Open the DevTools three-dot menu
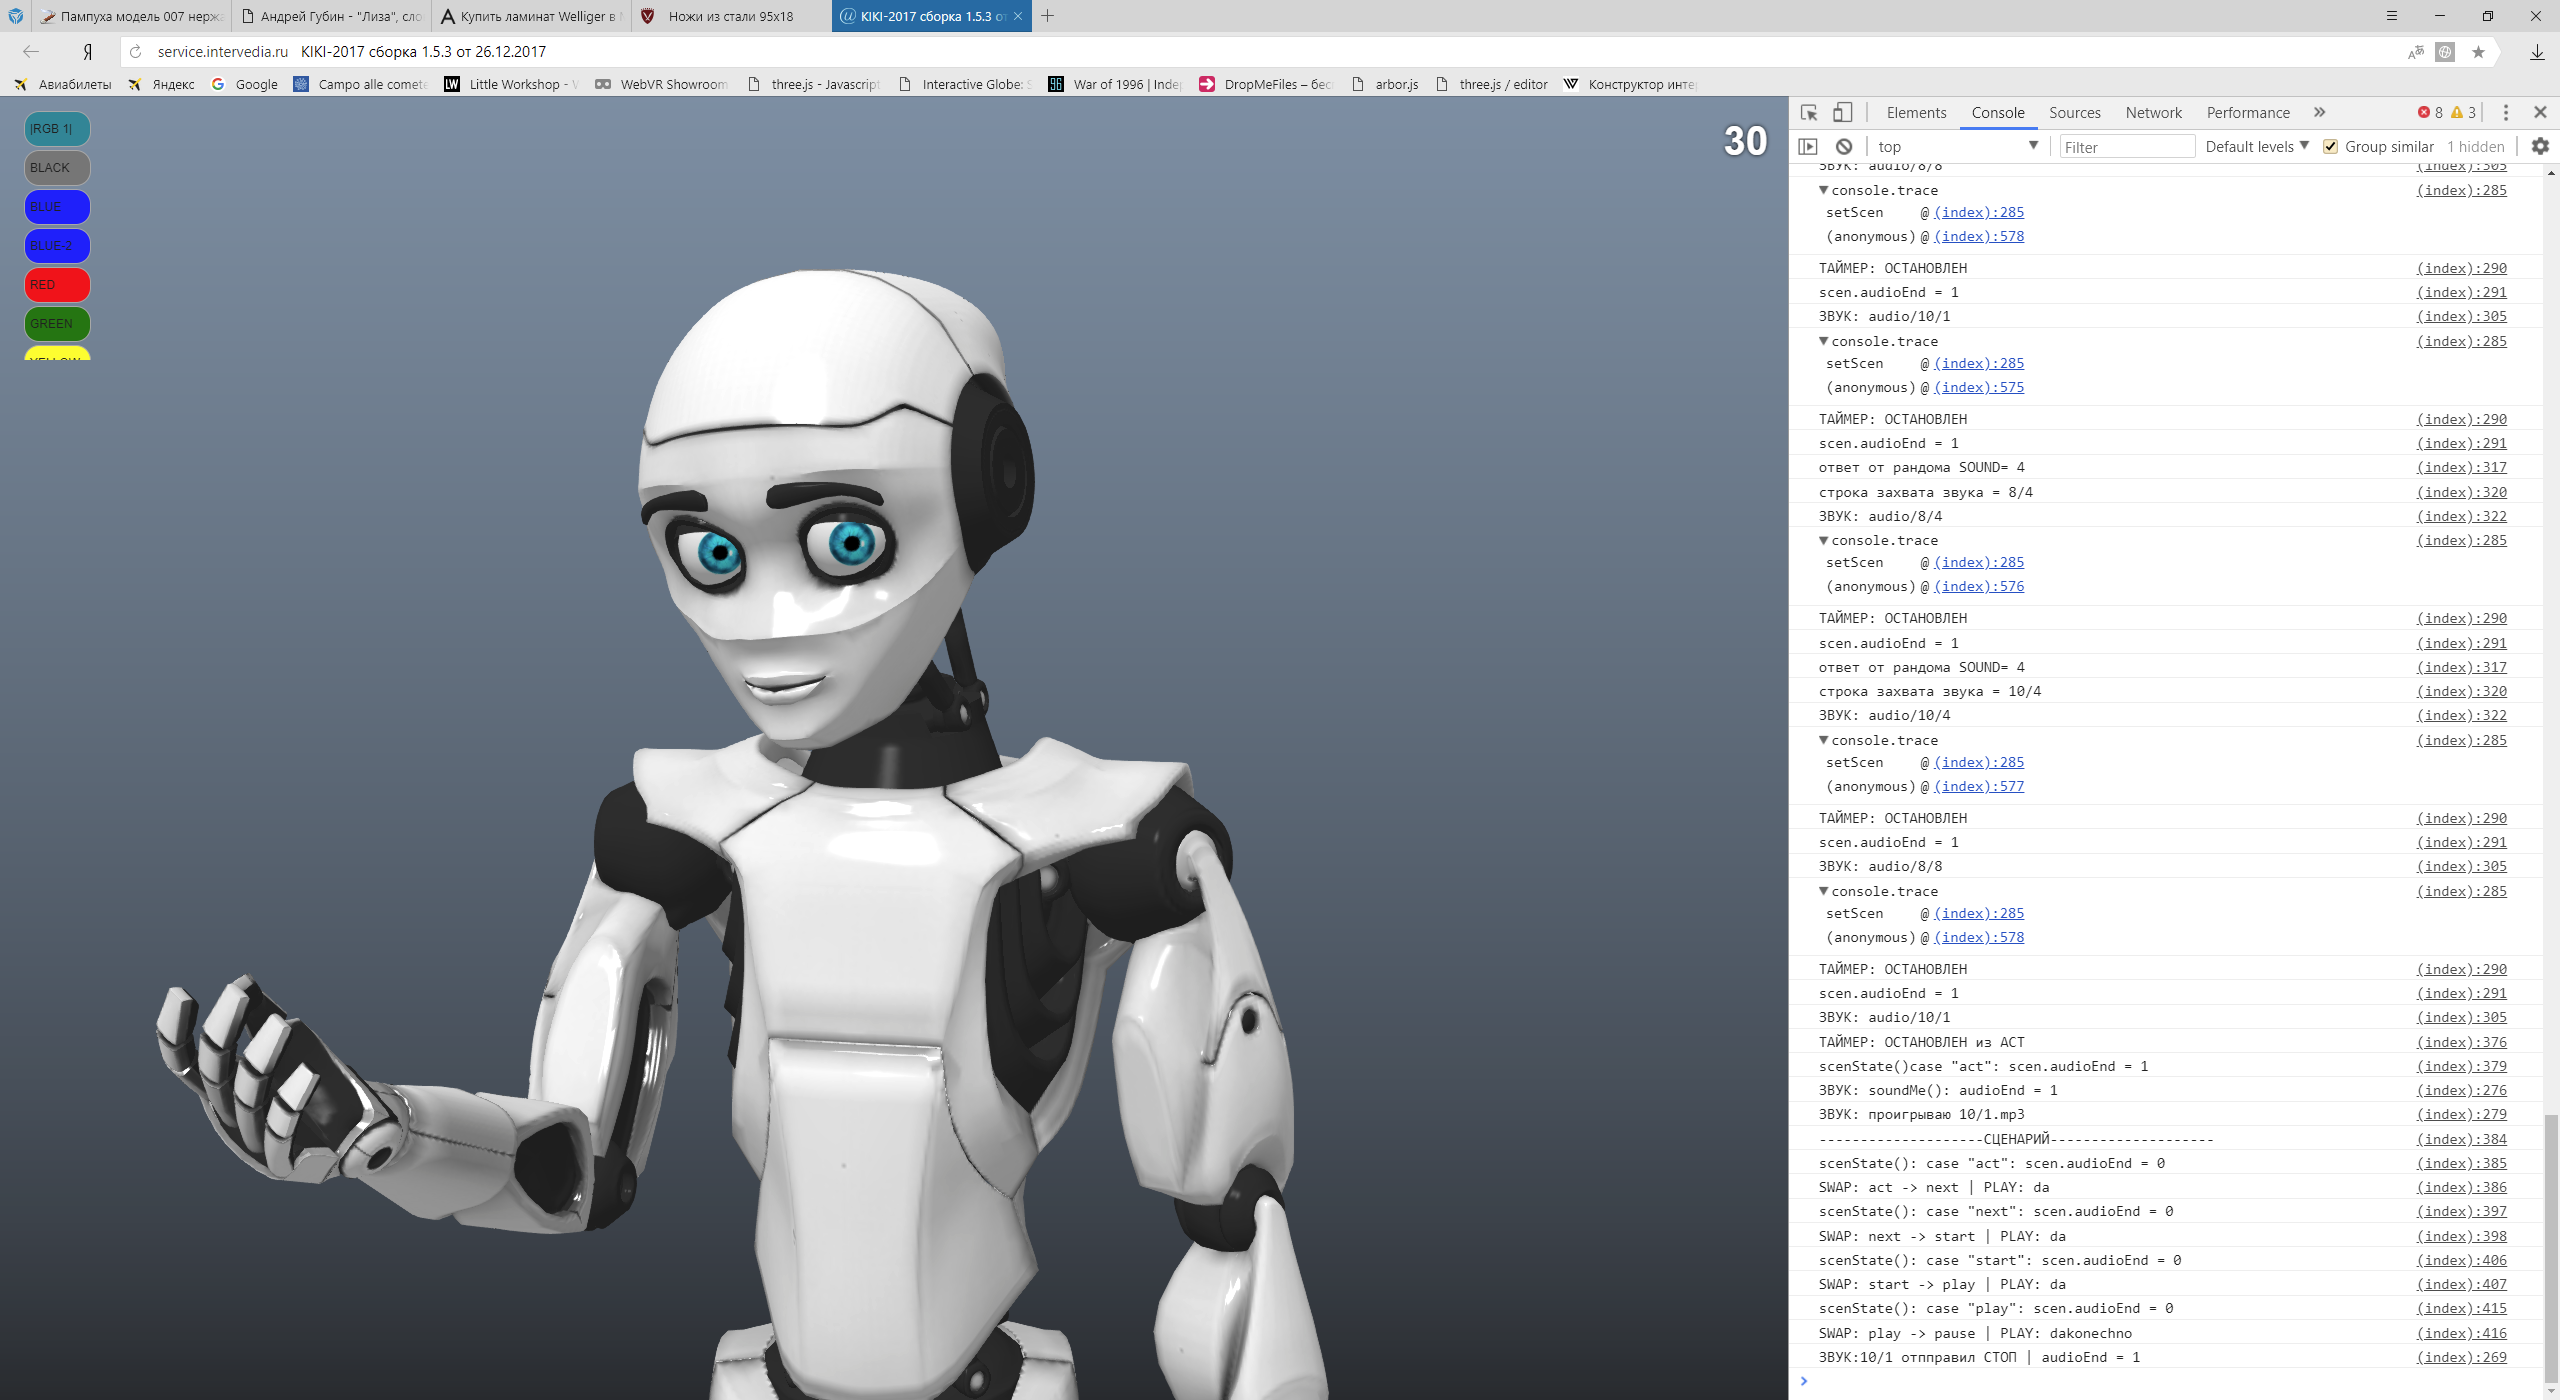Image resolution: width=2560 pixels, height=1400 pixels. pyautogui.click(x=2506, y=113)
